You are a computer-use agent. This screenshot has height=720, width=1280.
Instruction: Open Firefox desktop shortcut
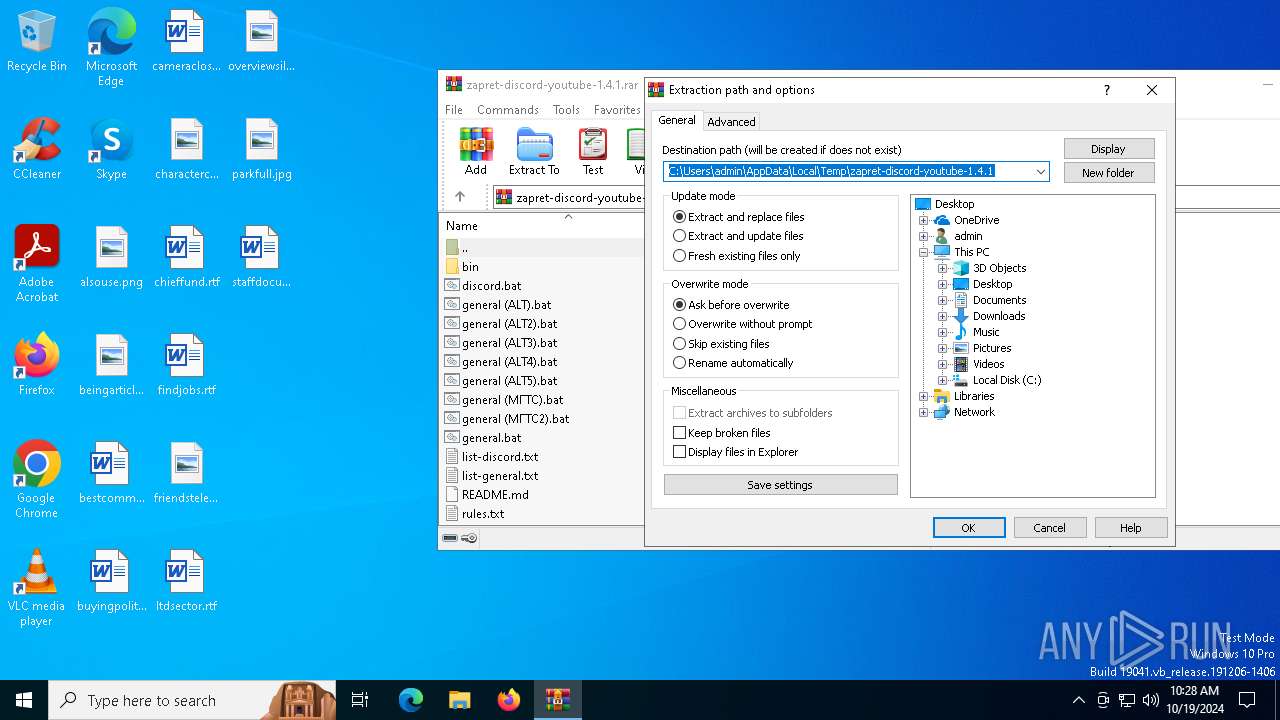(x=37, y=365)
